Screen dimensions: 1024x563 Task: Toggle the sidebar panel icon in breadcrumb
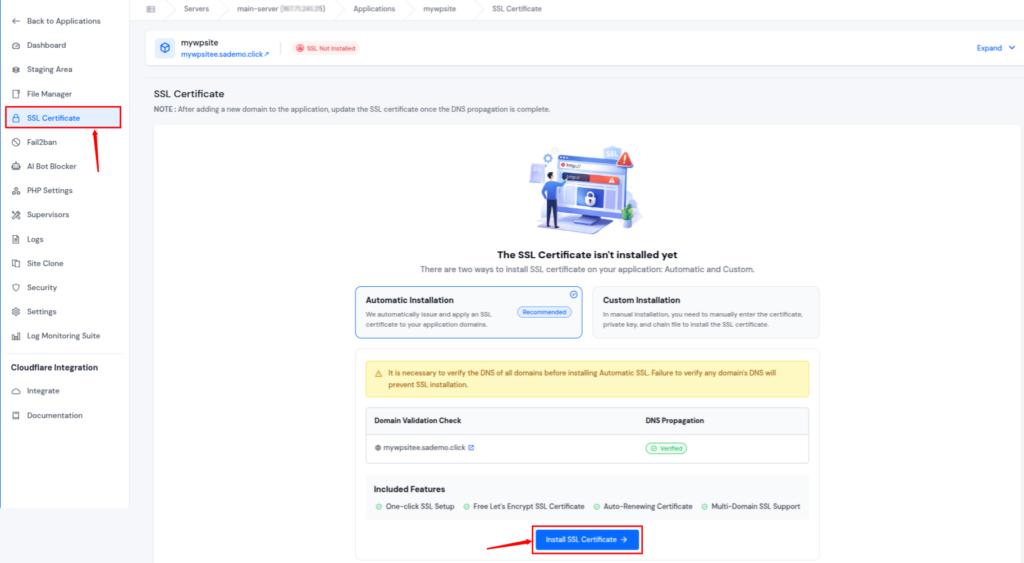[x=151, y=9]
